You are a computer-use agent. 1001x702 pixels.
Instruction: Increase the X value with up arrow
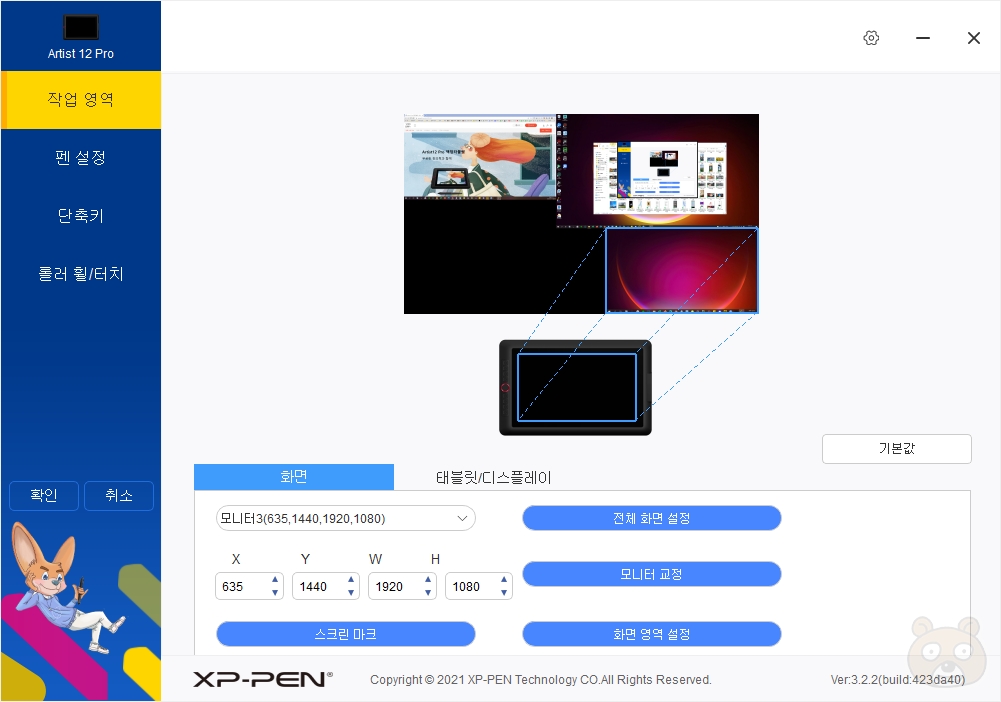[x=275, y=579]
